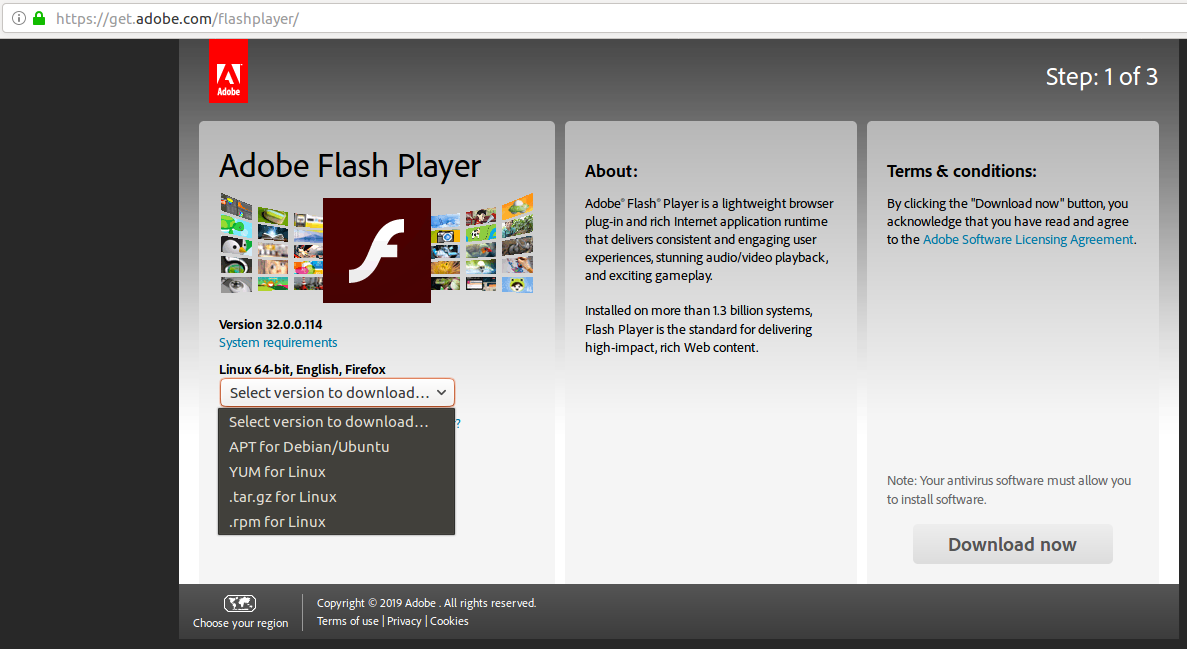Click the 'Step: 1 of 3' text
1187x649 pixels.
(x=1101, y=76)
